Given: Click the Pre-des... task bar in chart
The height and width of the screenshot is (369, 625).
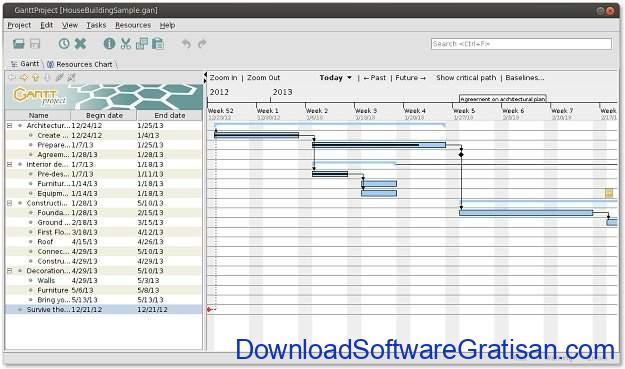Looking at the screenshot, I should point(330,174).
